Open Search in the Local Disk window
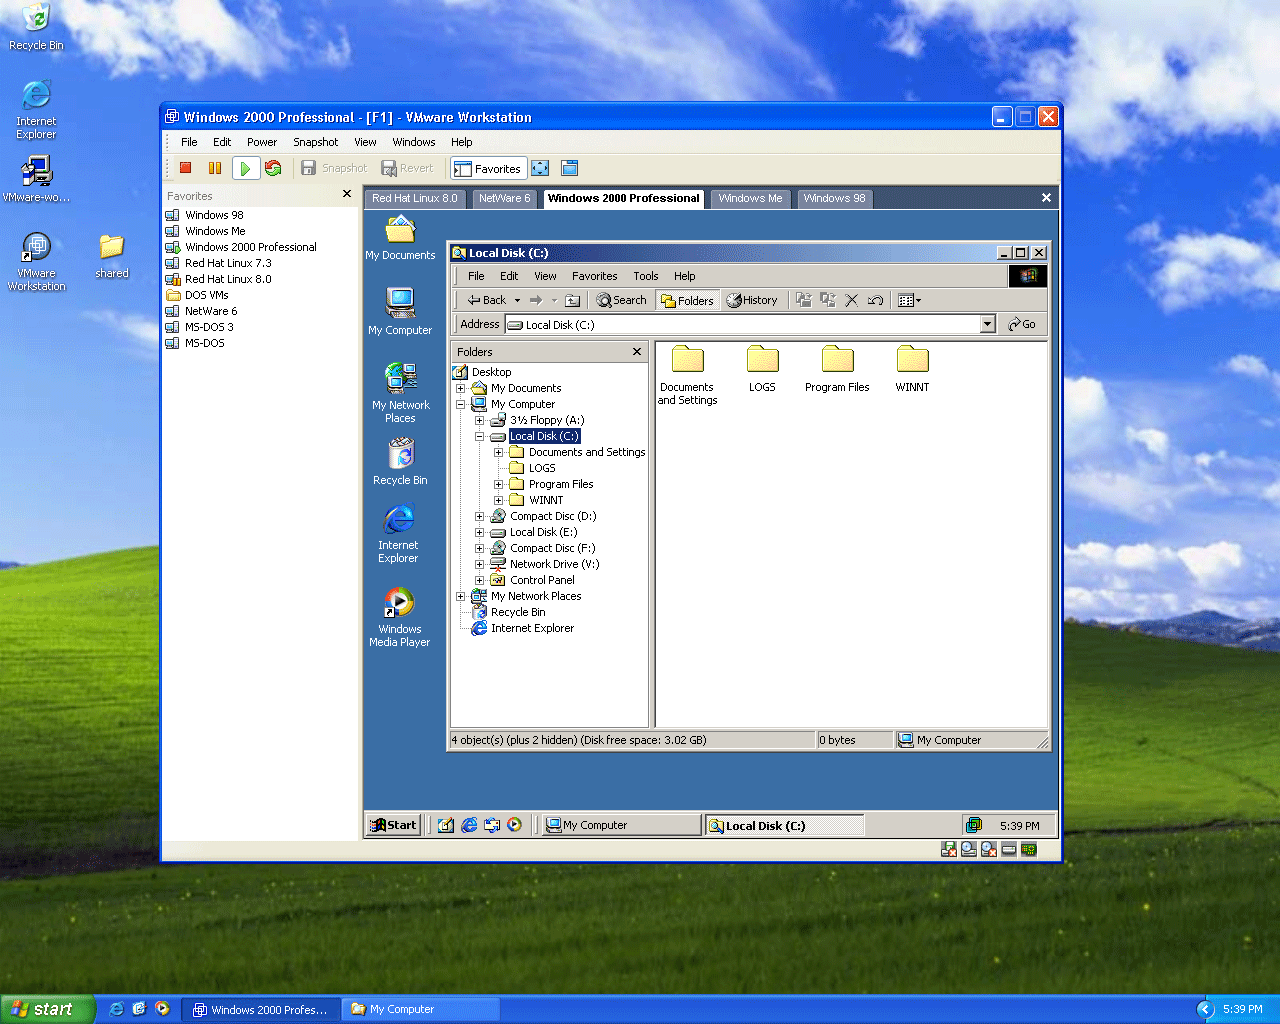This screenshot has height=1024, width=1280. [x=621, y=299]
